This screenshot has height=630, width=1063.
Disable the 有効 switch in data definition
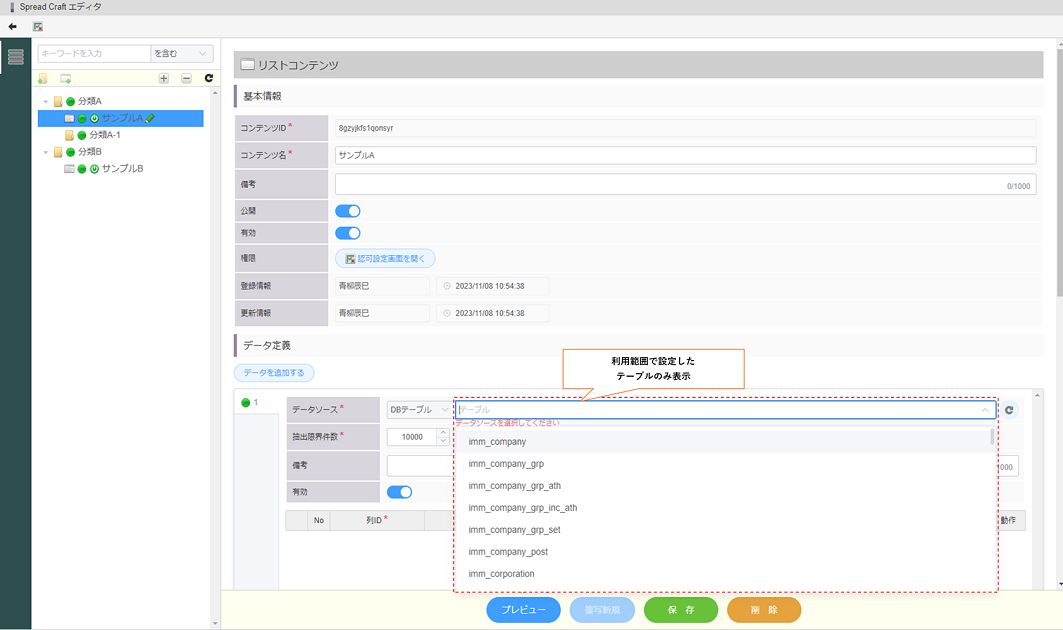tap(399, 492)
